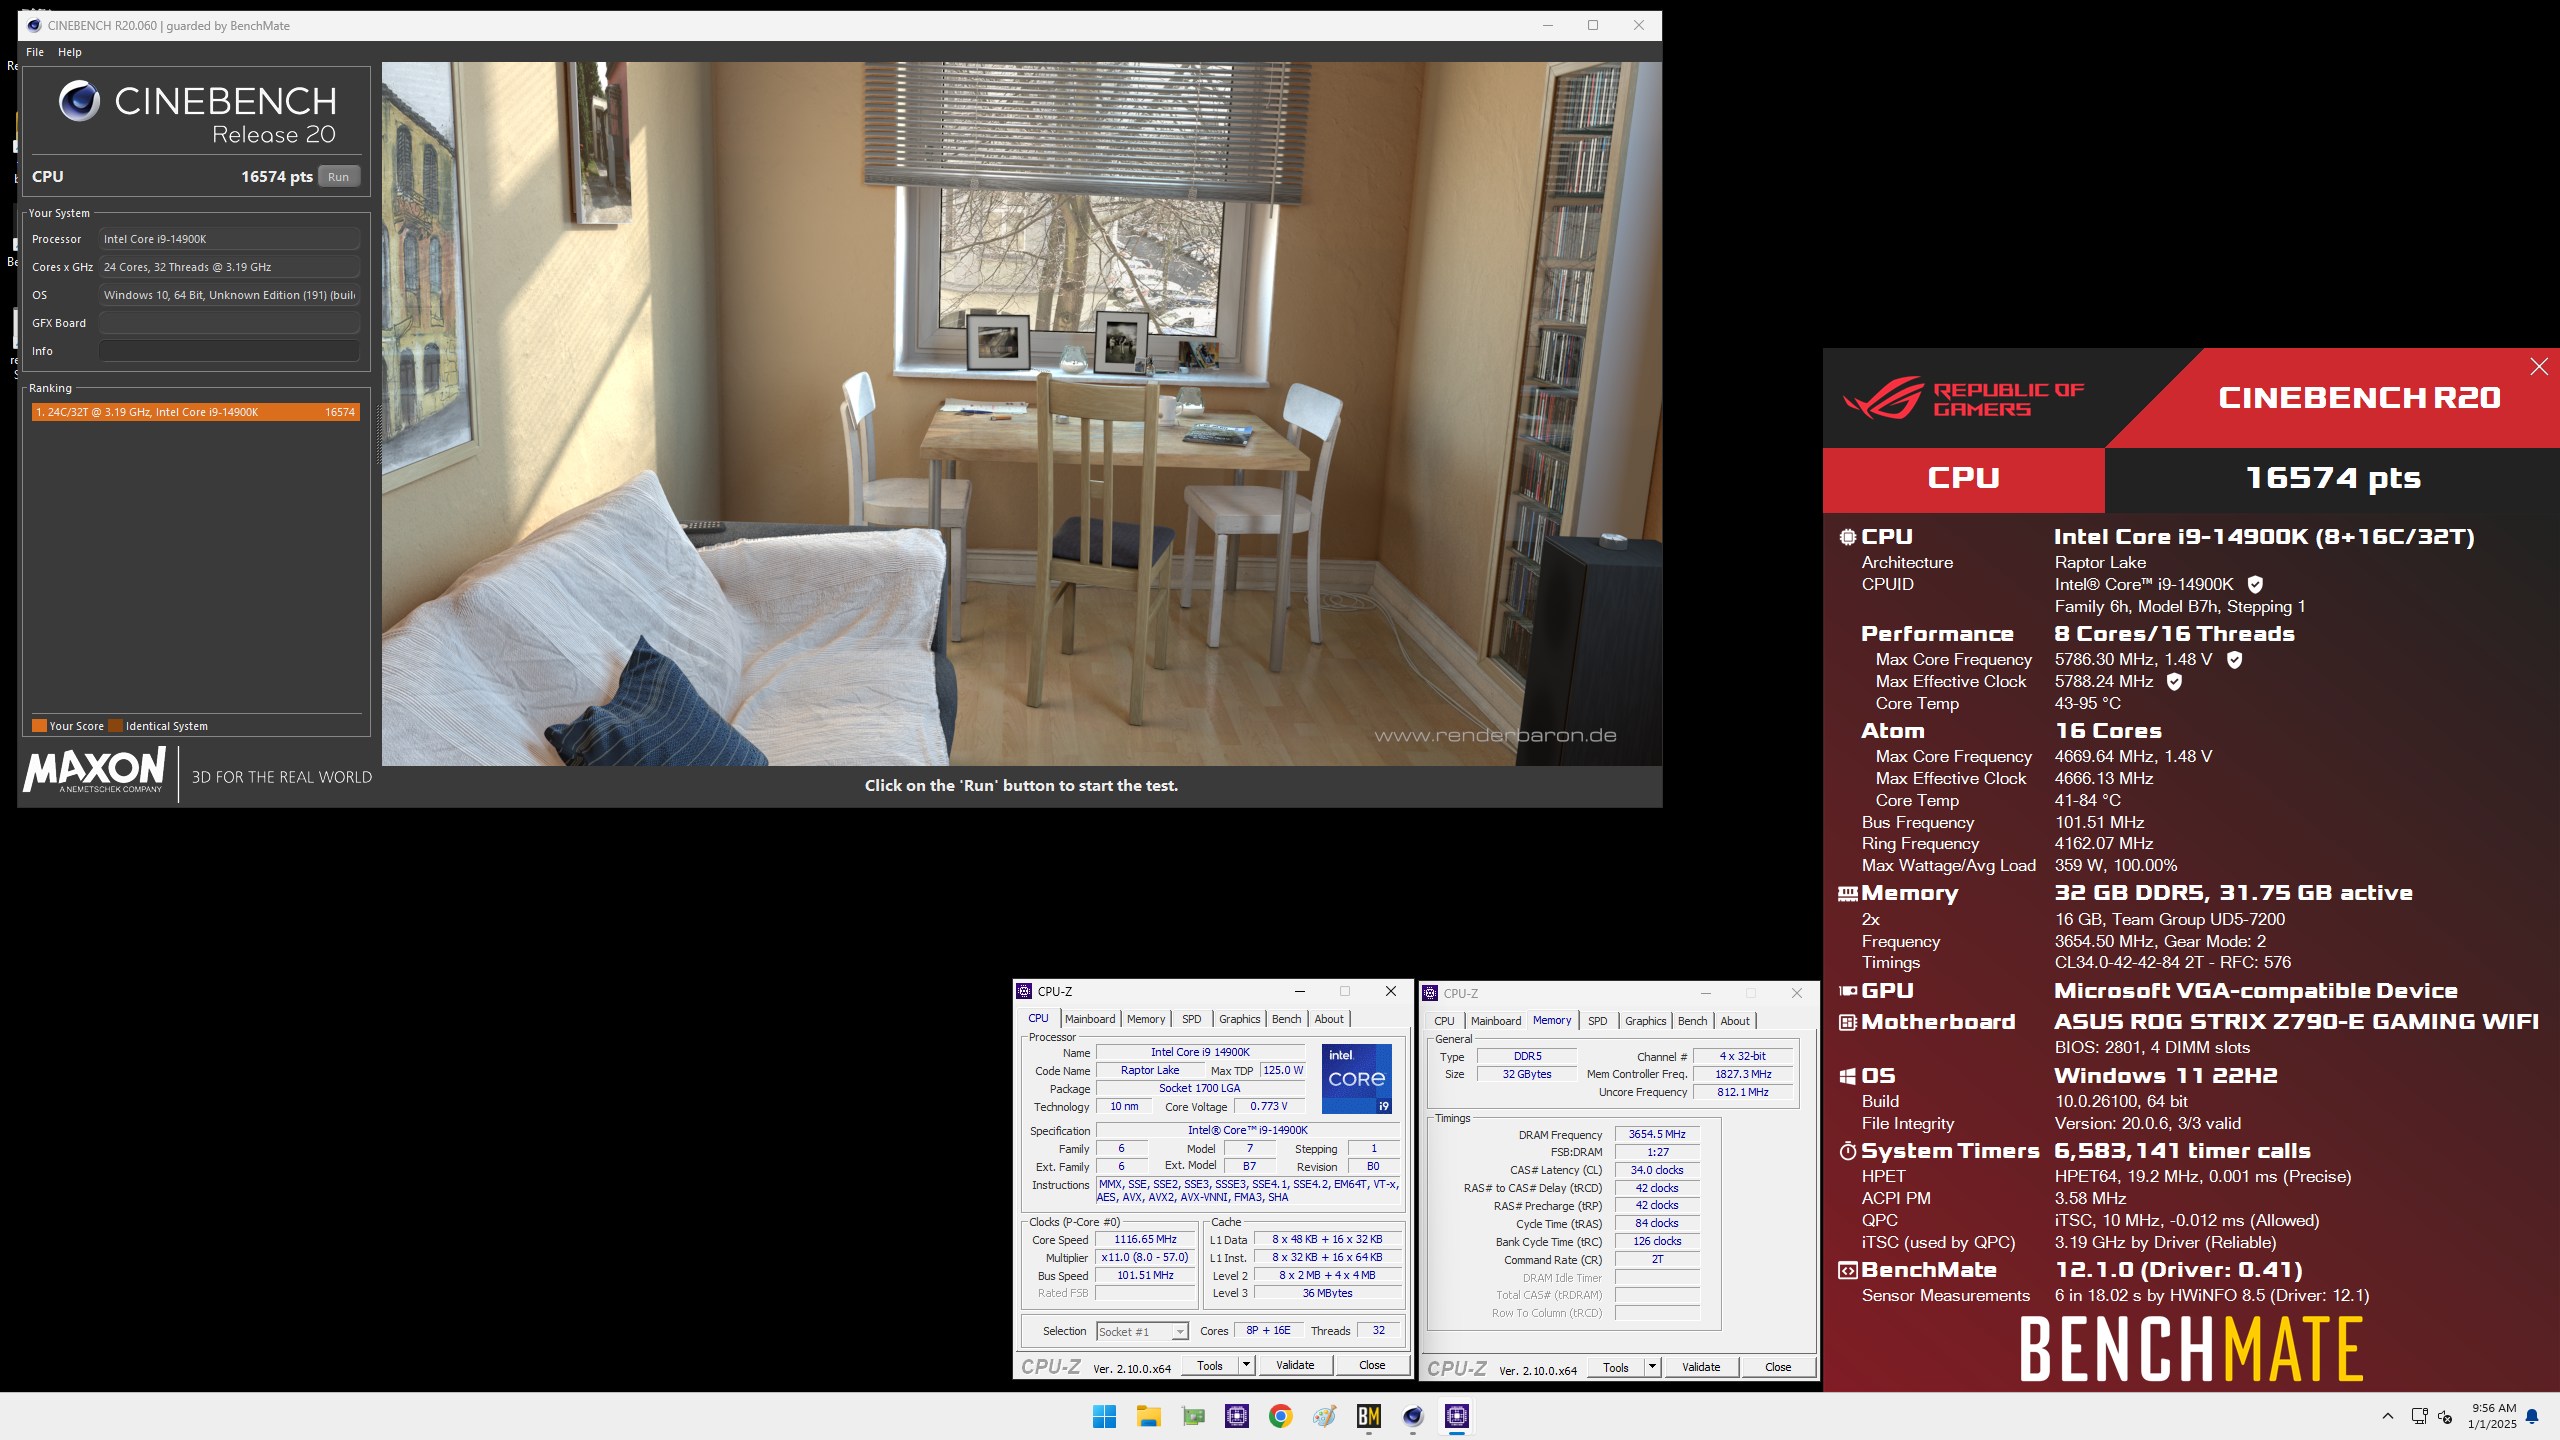
Task: Open SPD tab in right CPU-Z window
Action: click(1598, 1021)
